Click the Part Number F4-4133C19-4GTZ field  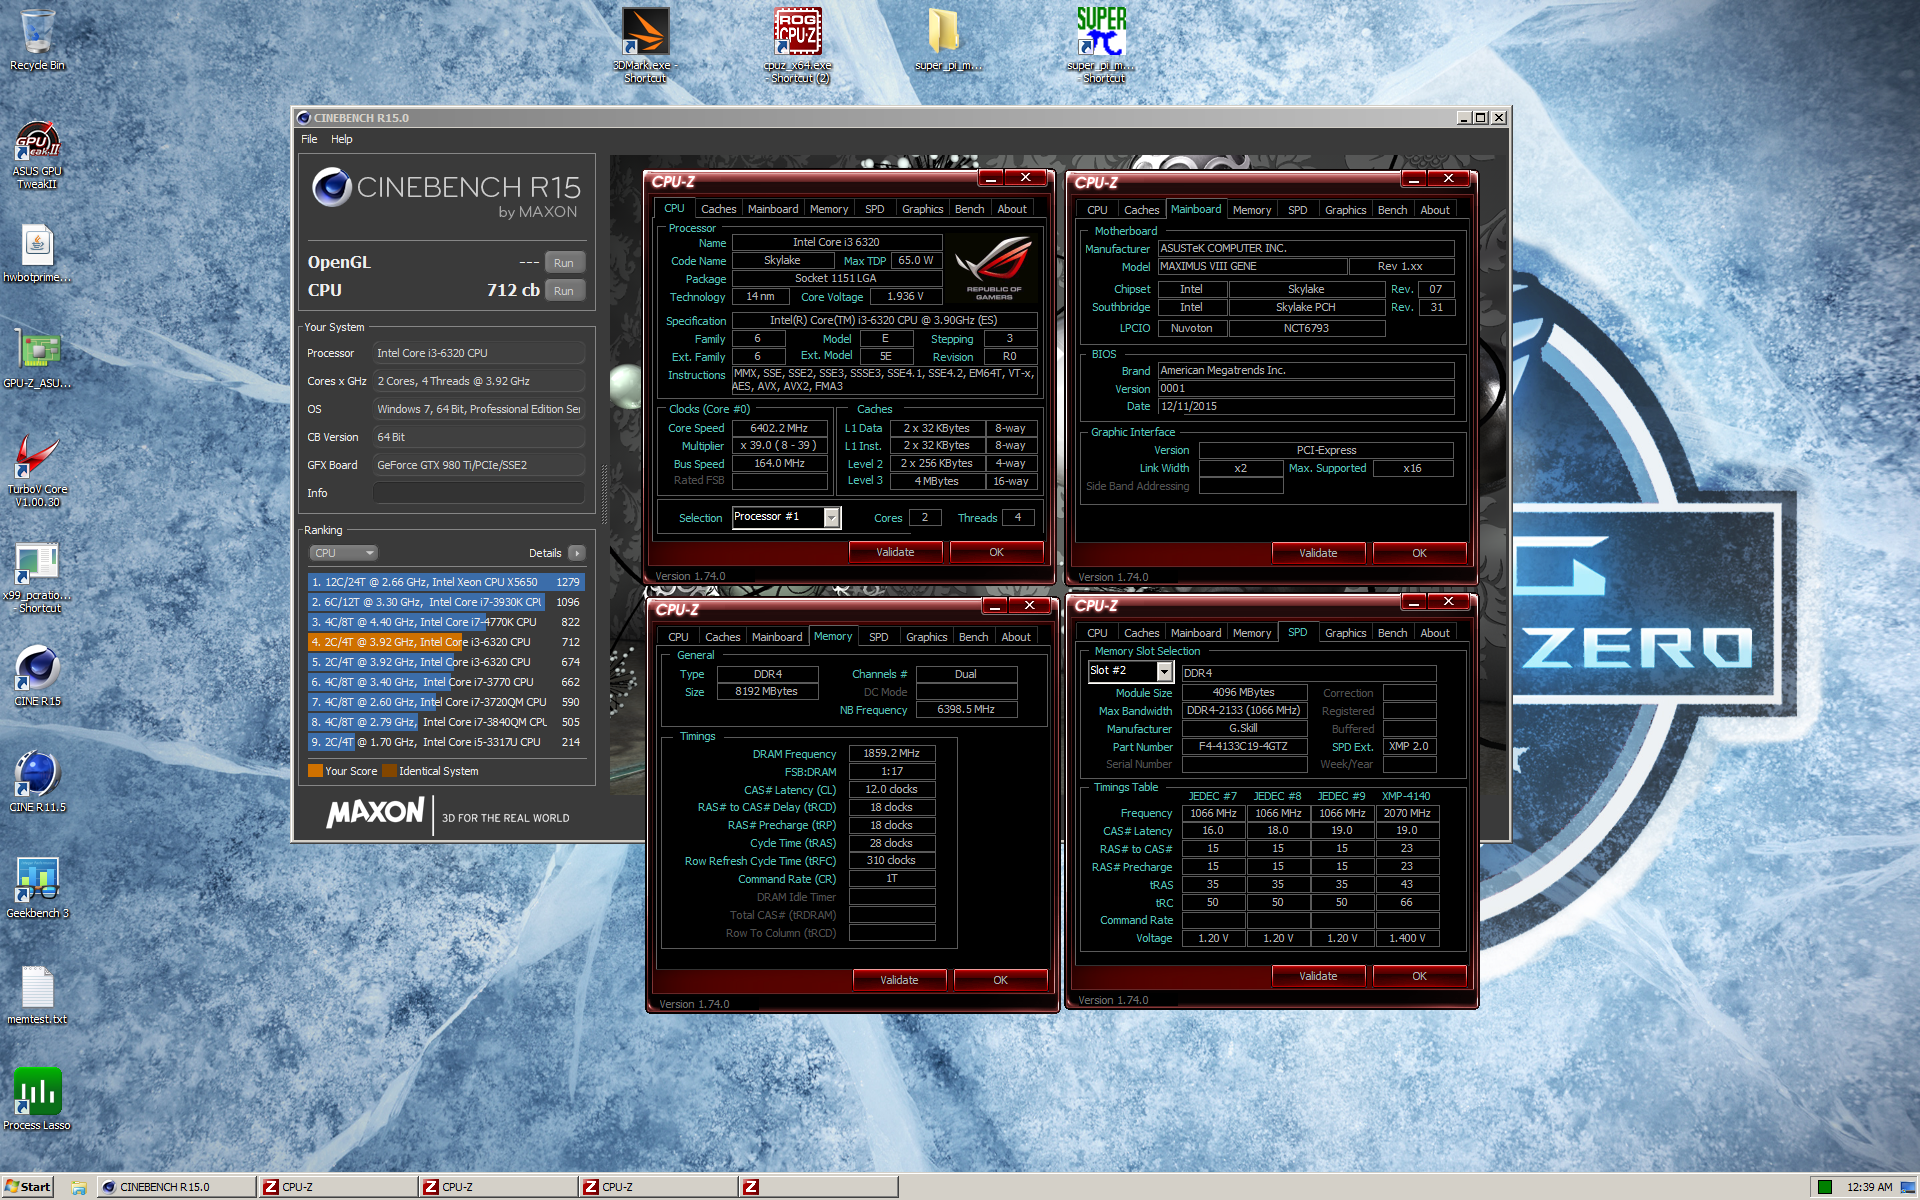click(1243, 747)
